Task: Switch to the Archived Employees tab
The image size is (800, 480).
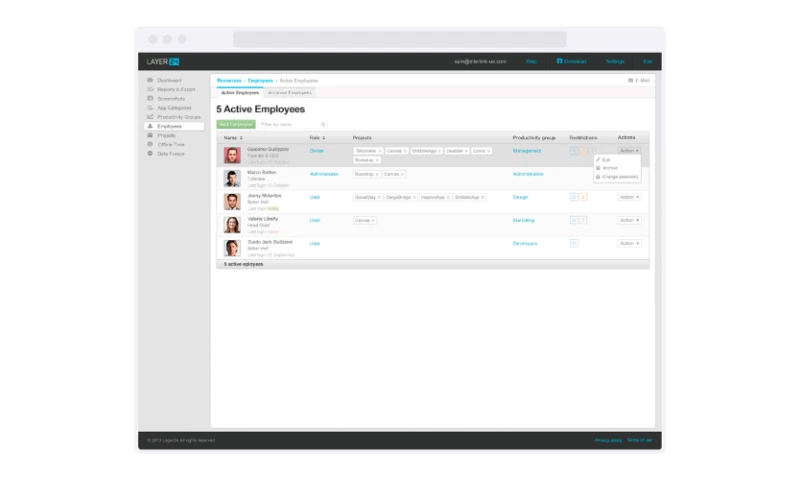Action: click(288, 92)
